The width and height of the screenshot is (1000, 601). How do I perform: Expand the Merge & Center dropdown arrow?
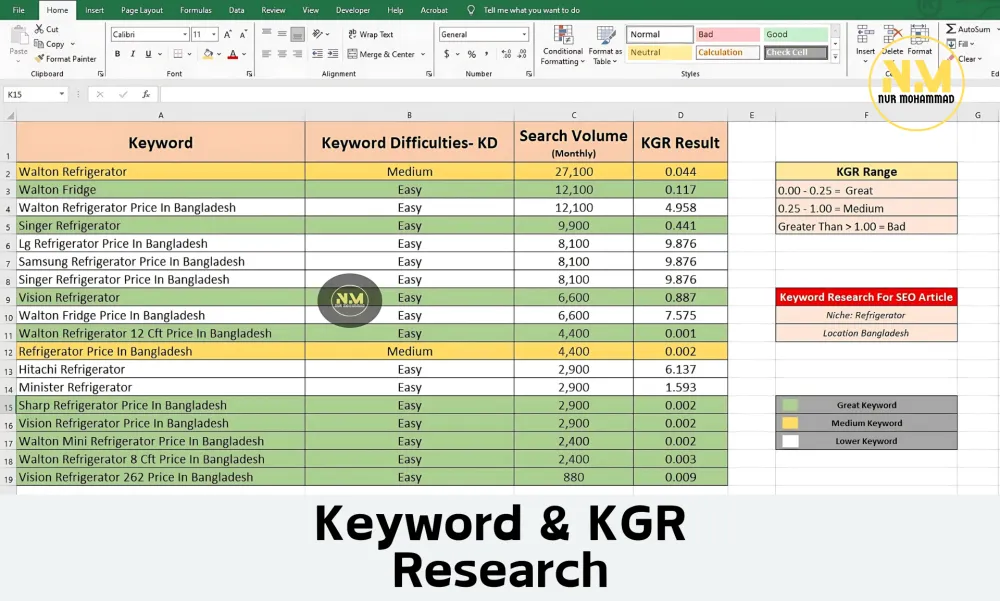tap(423, 54)
